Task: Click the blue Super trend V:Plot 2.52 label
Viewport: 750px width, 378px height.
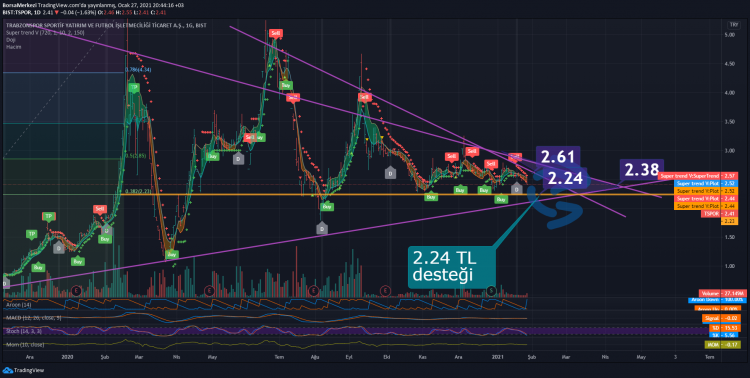Action: (706, 183)
